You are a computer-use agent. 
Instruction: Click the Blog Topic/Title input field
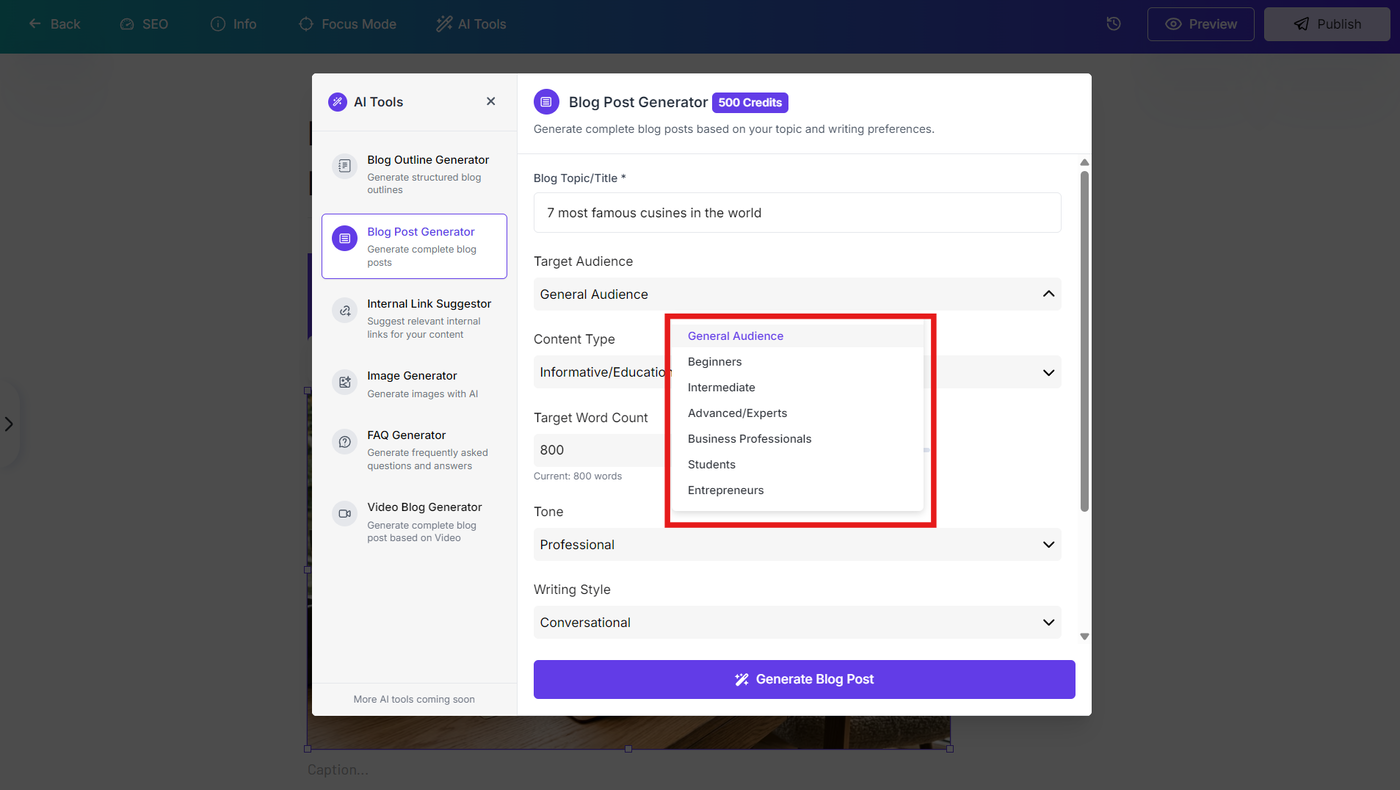(797, 213)
